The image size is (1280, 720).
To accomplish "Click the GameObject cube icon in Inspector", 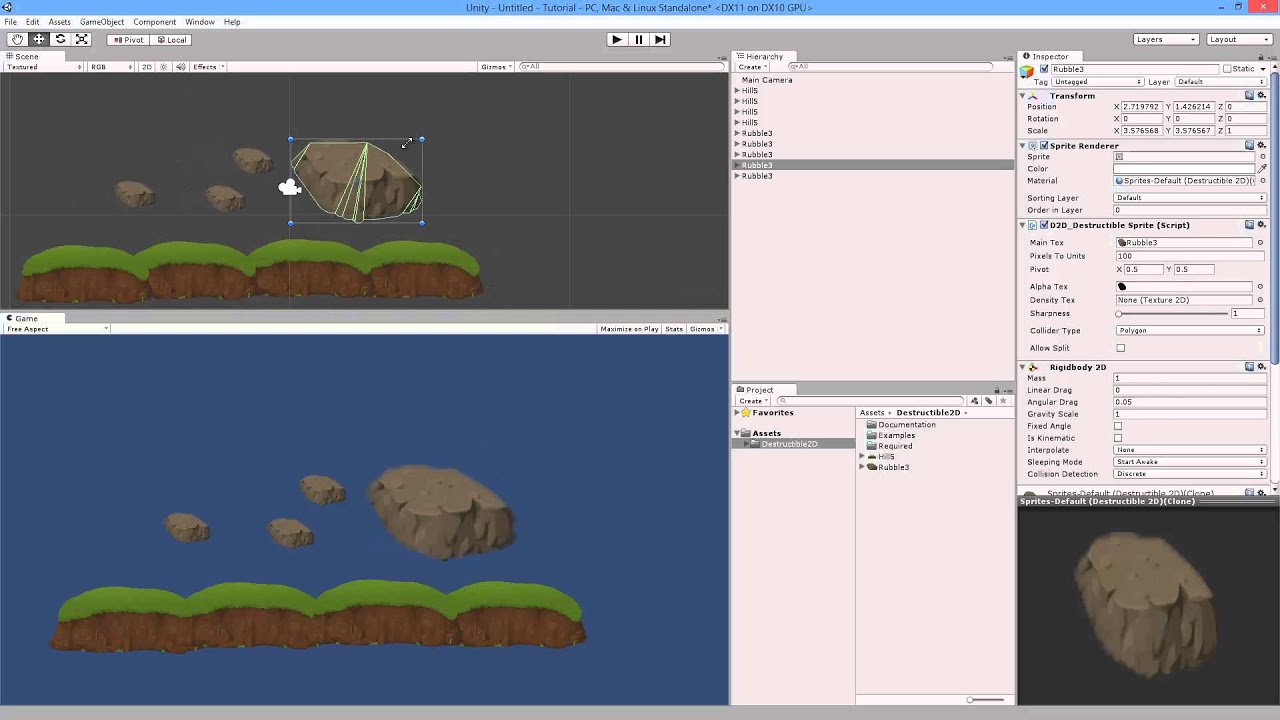I will [1027, 71].
